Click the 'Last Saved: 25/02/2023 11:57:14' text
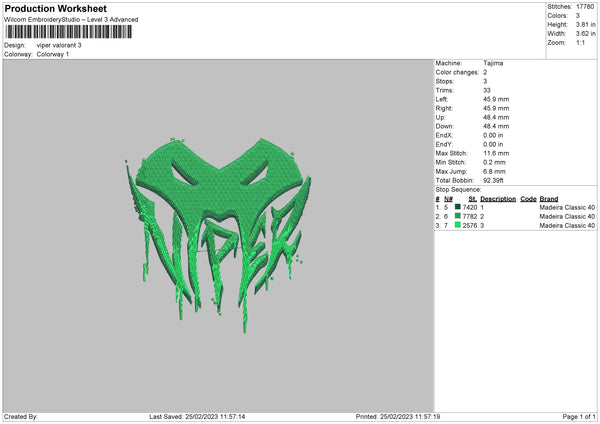Screen dimensions: 600x424 tap(197, 417)
